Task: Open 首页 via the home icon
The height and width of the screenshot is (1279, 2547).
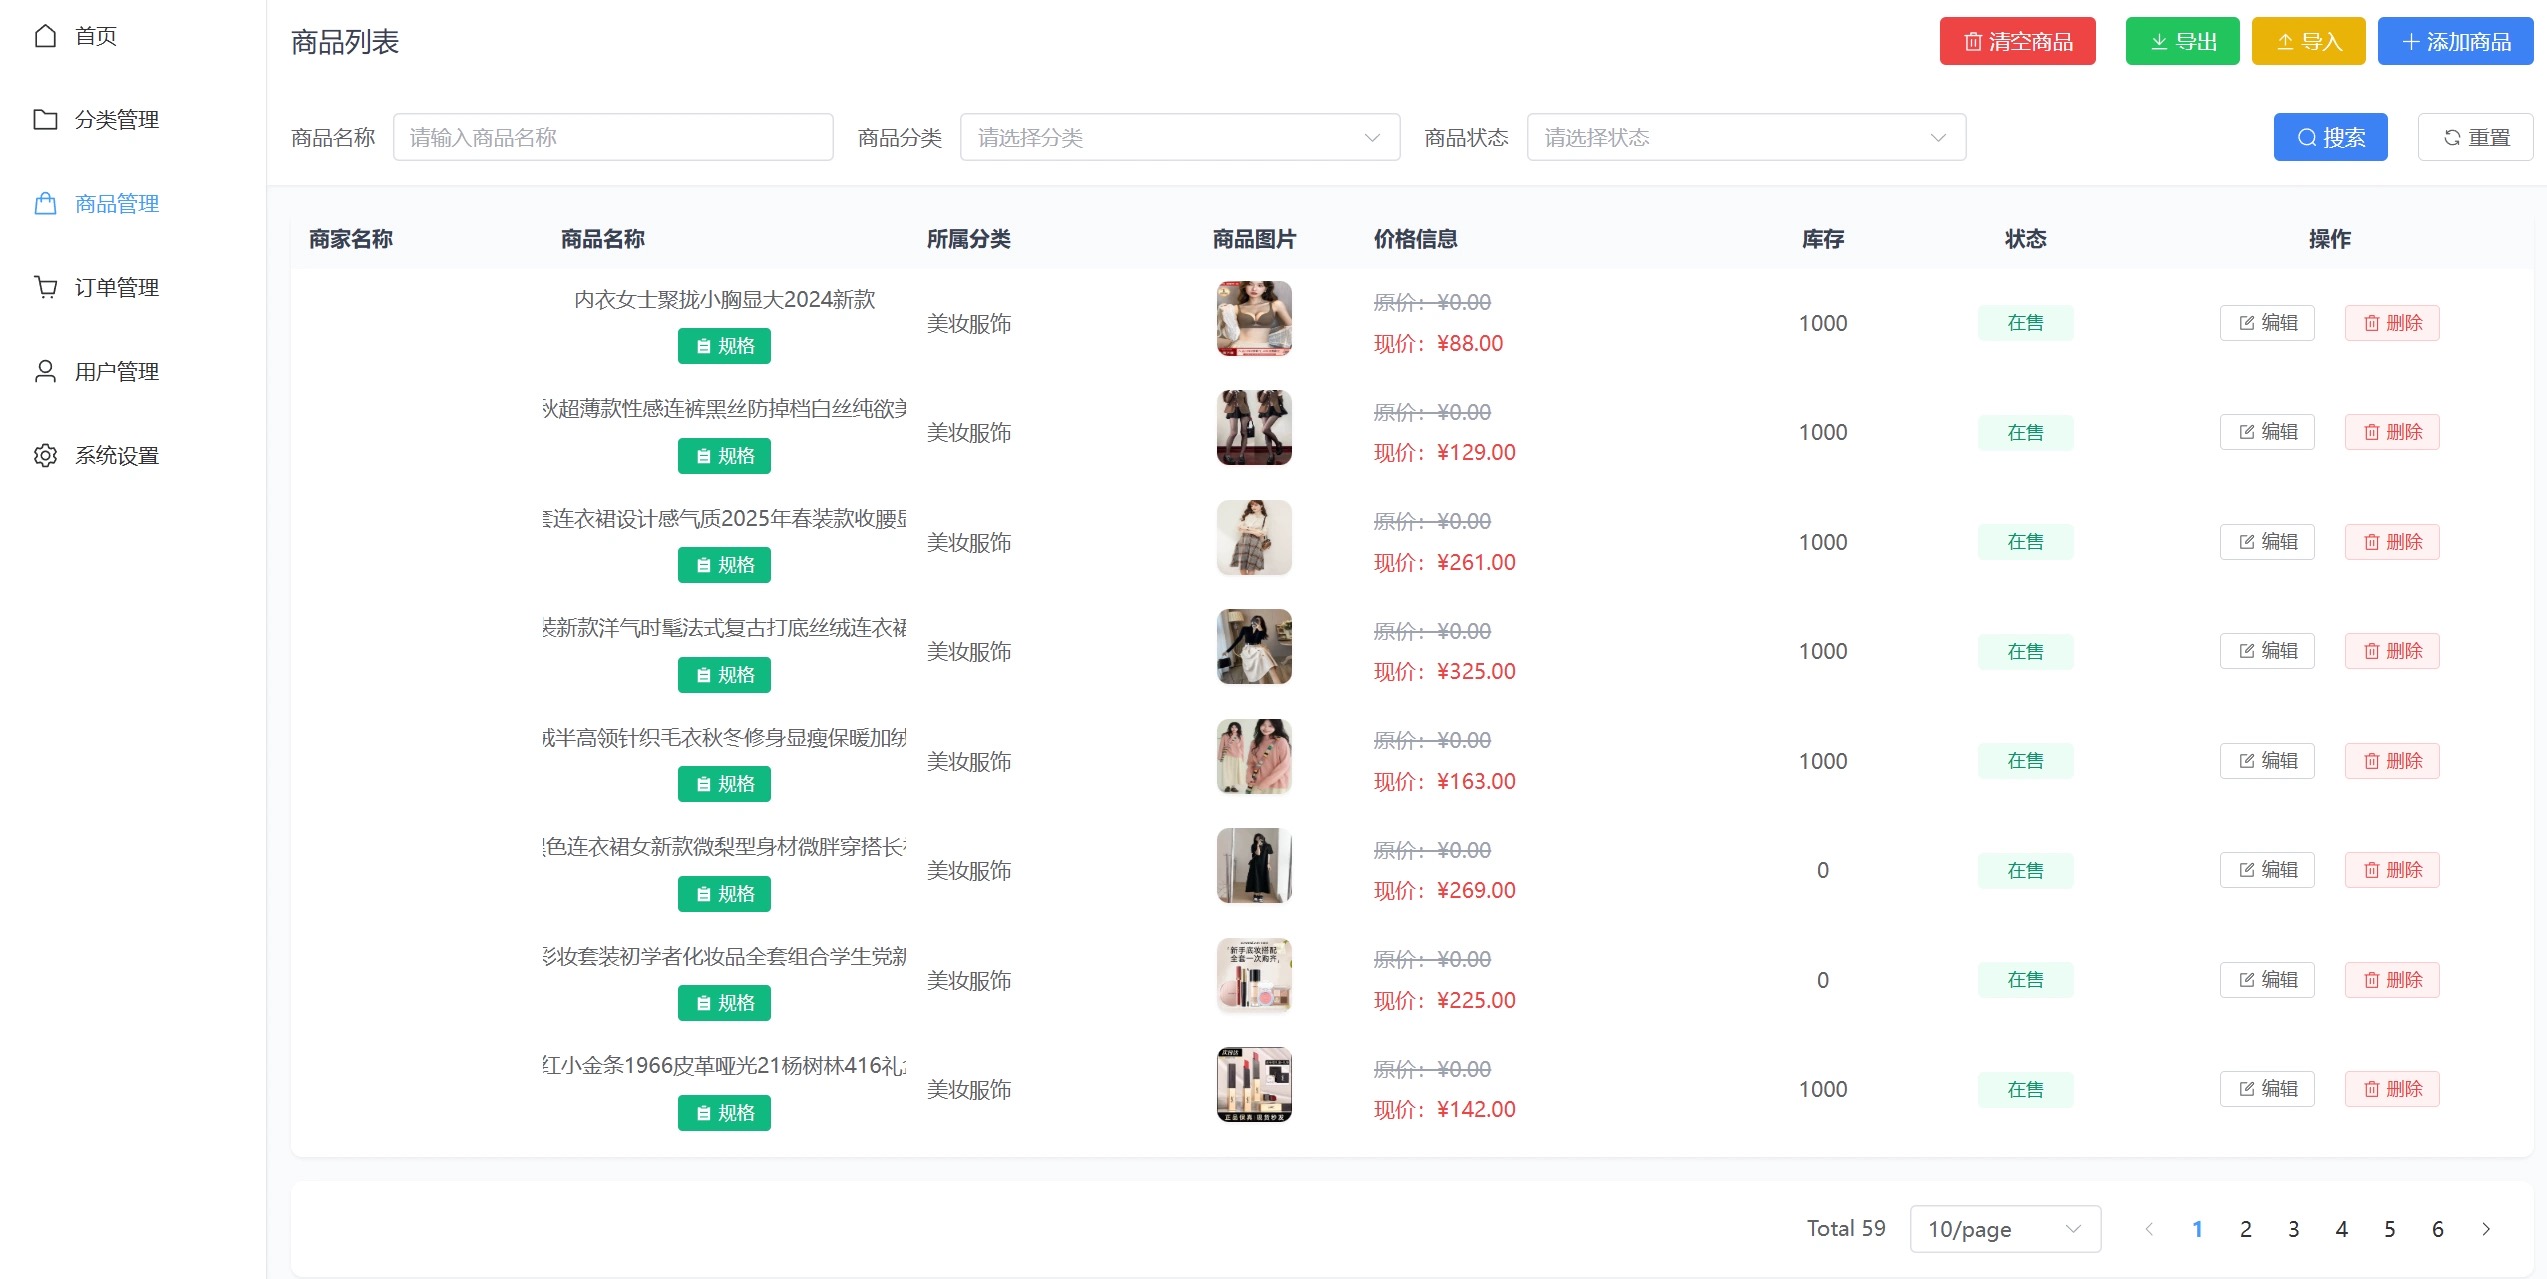Action: [45, 35]
